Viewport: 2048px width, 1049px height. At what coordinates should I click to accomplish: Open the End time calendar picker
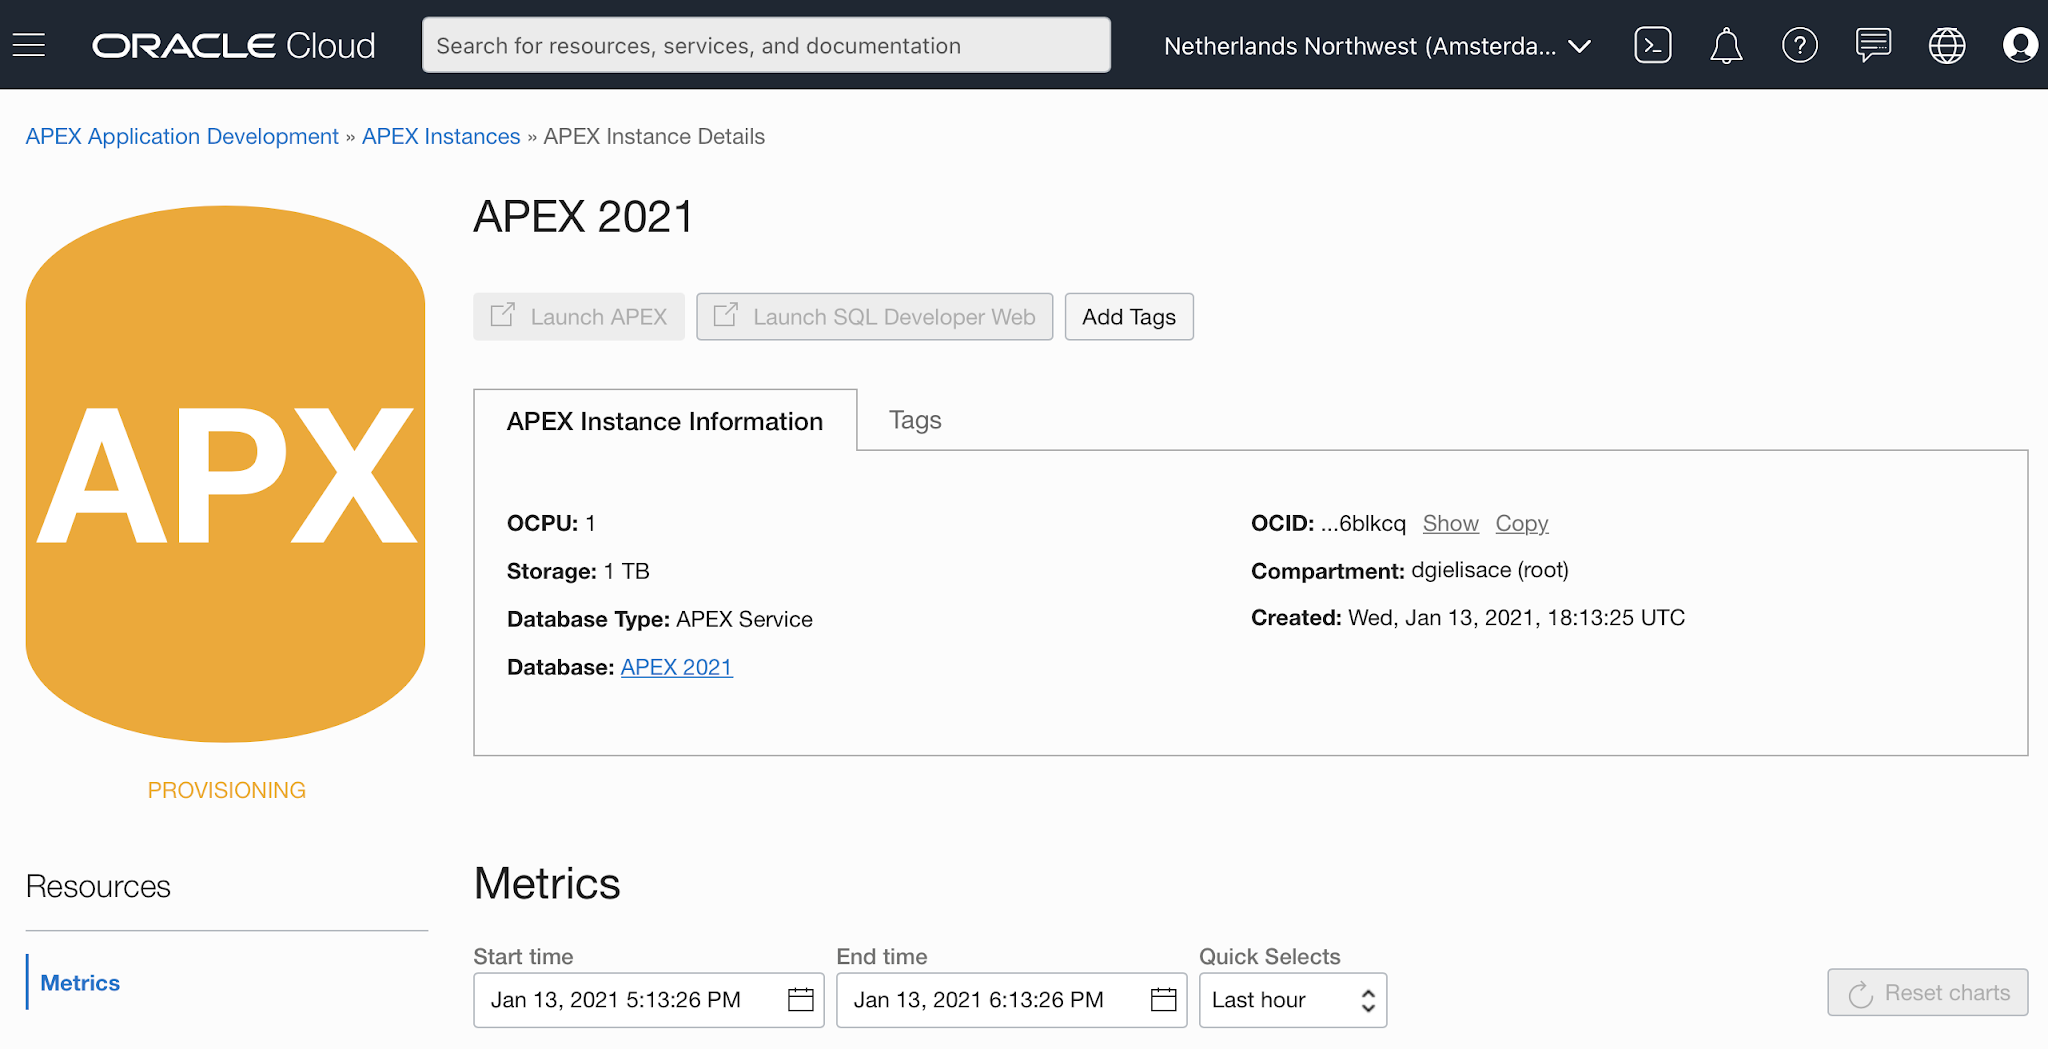coord(1162,999)
